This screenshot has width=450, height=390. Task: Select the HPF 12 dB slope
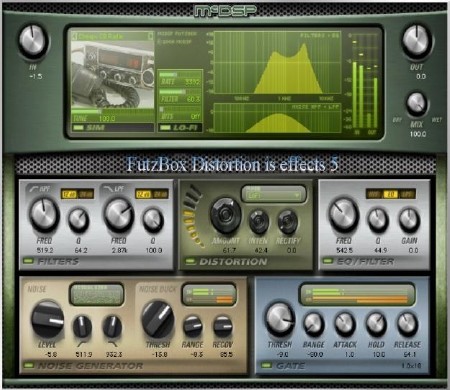69,194
